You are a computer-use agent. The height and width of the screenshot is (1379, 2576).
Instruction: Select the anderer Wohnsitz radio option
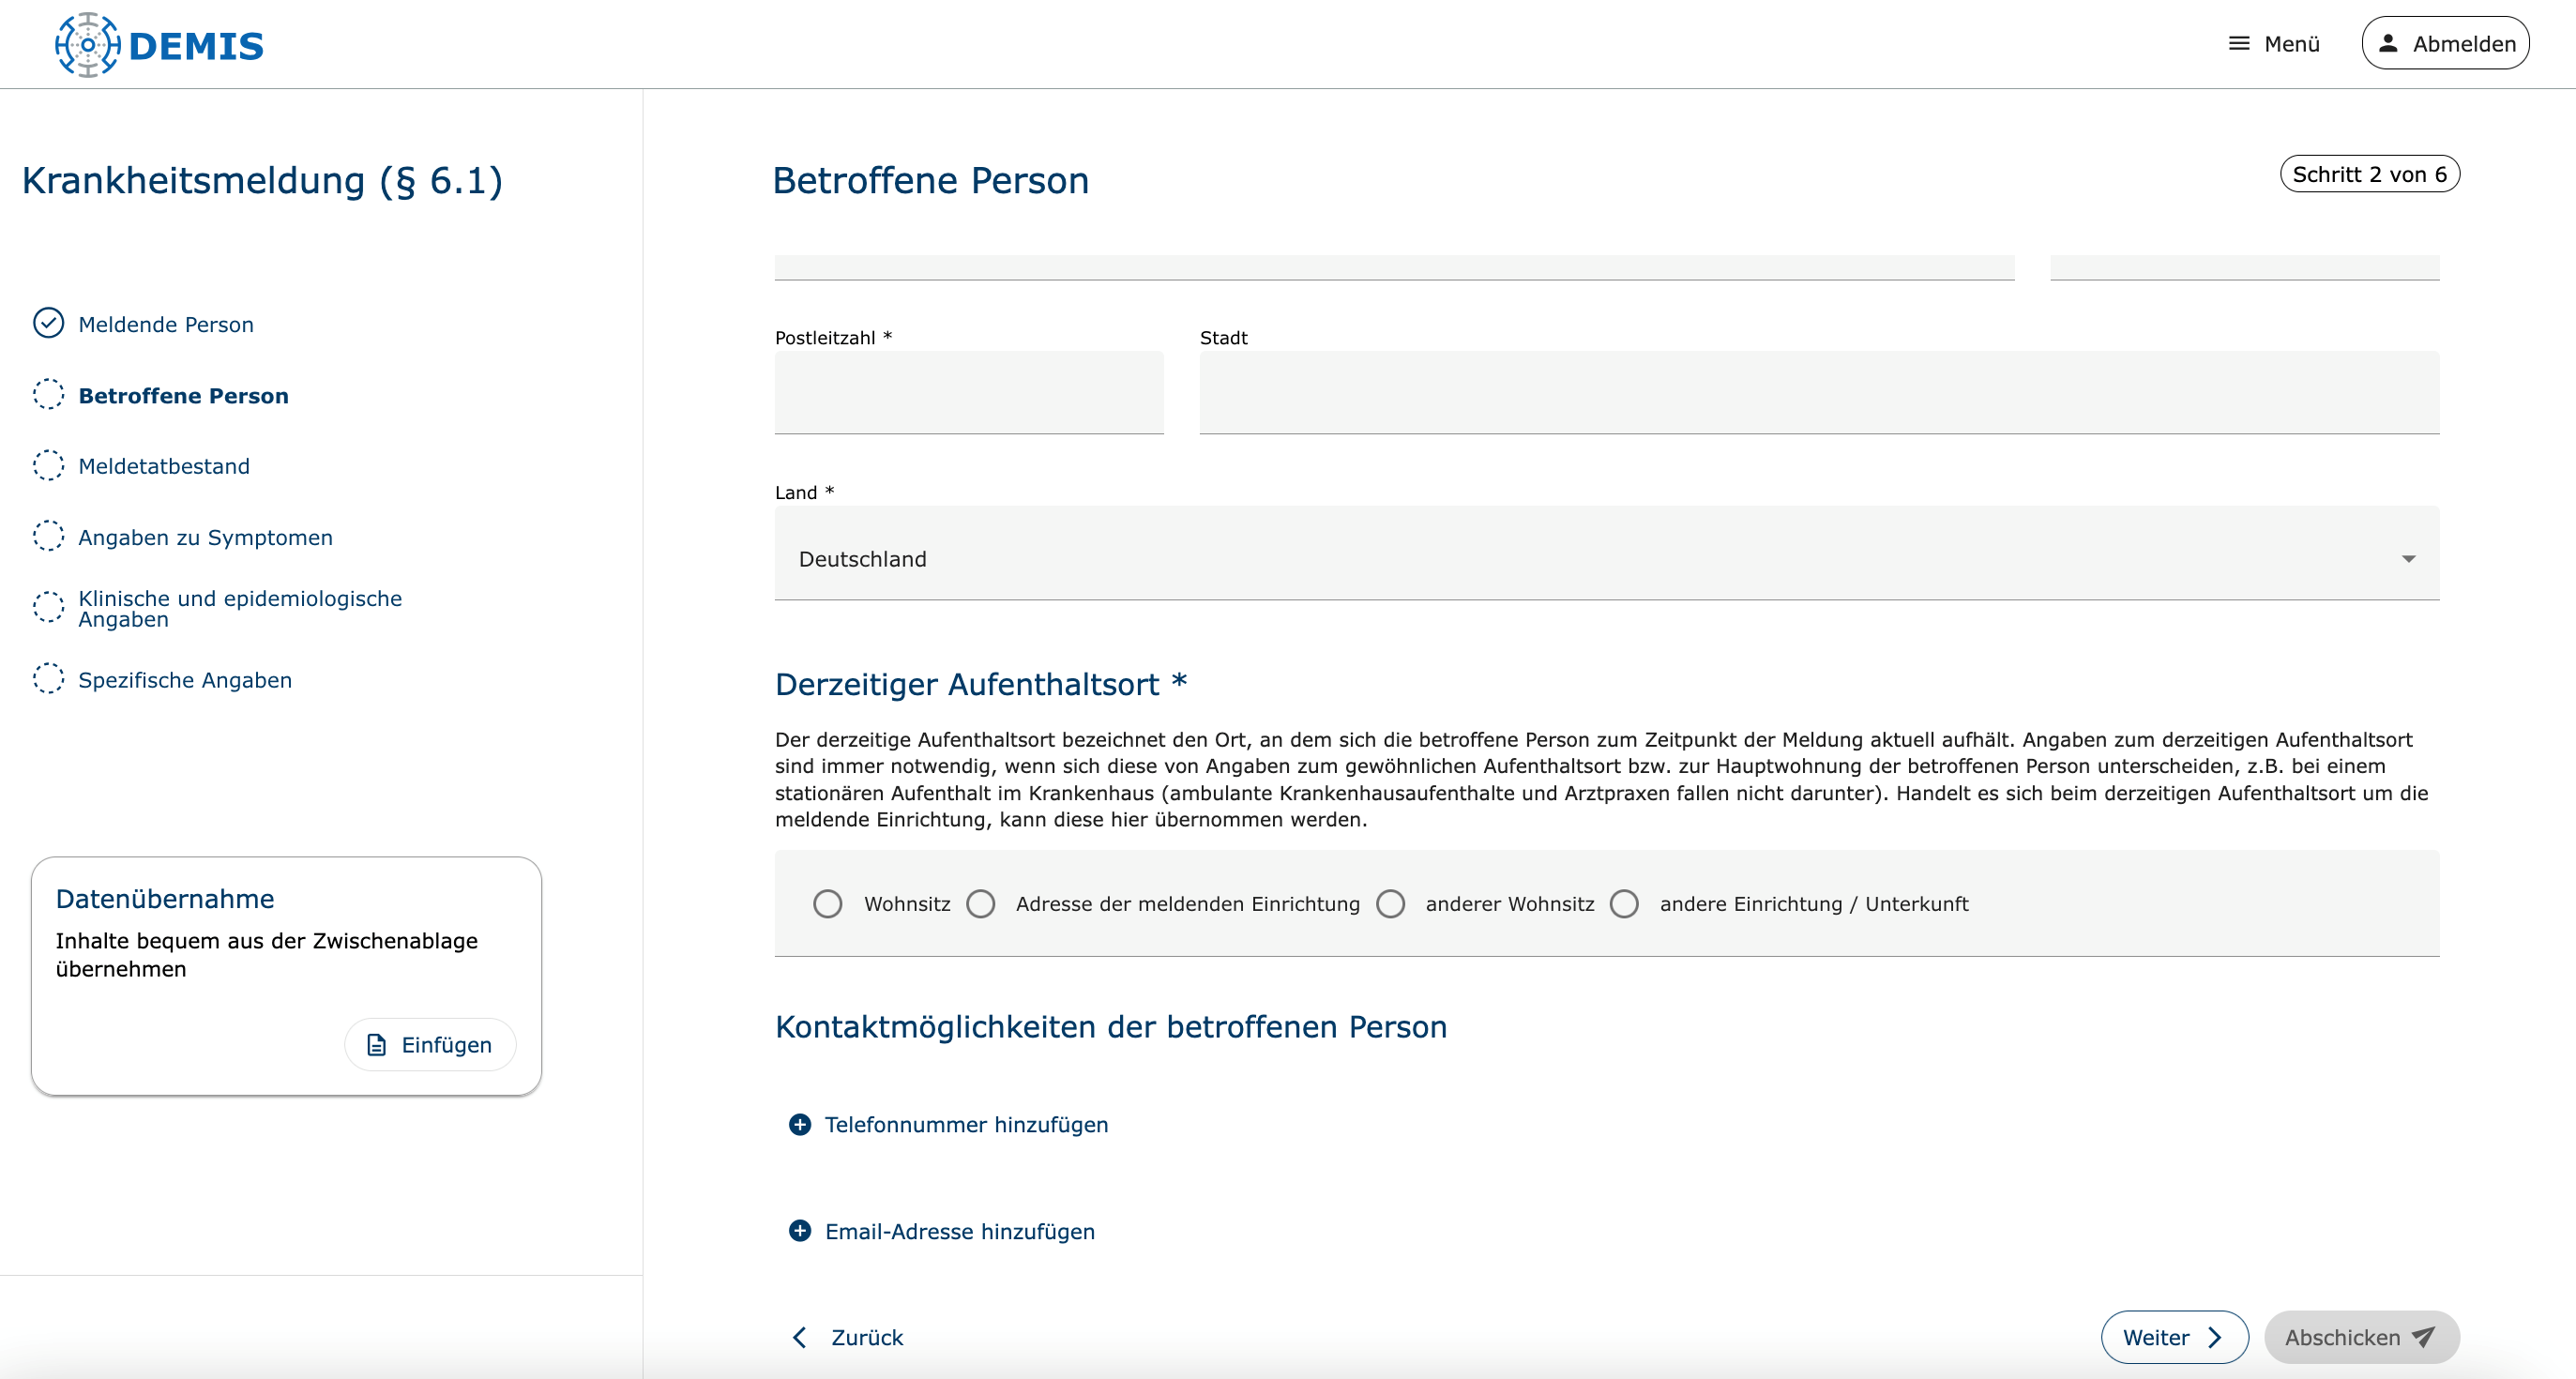tap(1390, 904)
